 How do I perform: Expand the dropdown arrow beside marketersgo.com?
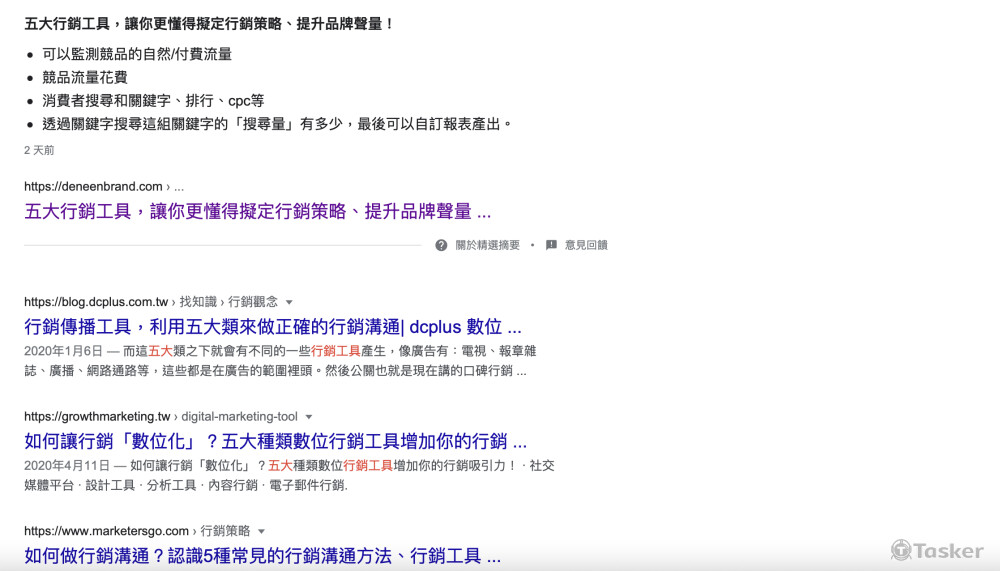tap(261, 532)
